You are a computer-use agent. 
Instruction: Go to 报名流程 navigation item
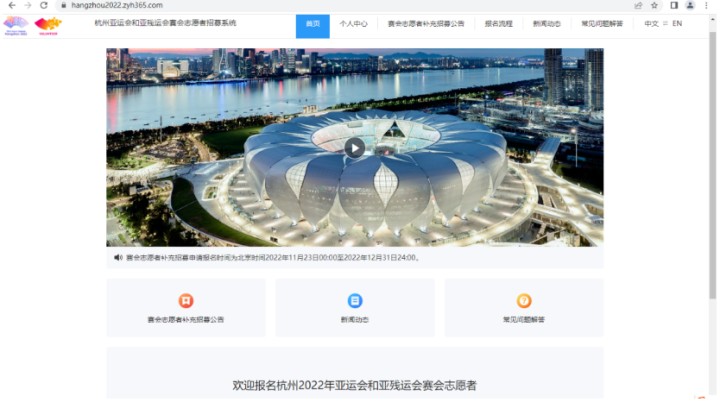click(499, 24)
